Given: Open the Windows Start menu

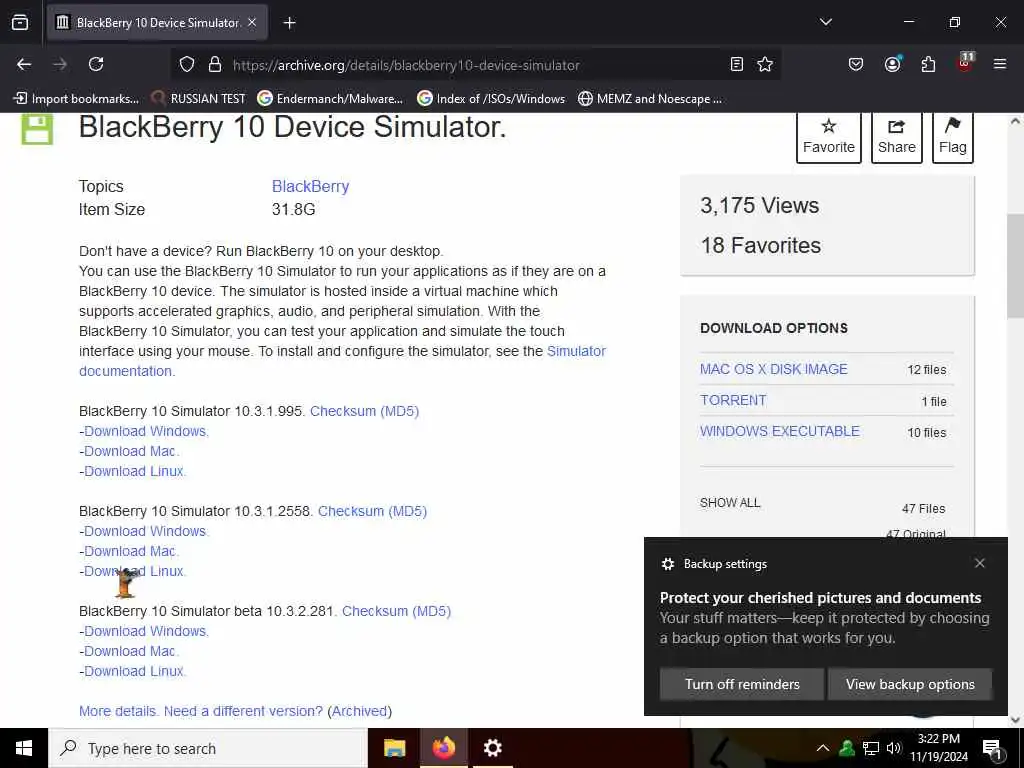Looking at the screenshot, I should (24, 748).
